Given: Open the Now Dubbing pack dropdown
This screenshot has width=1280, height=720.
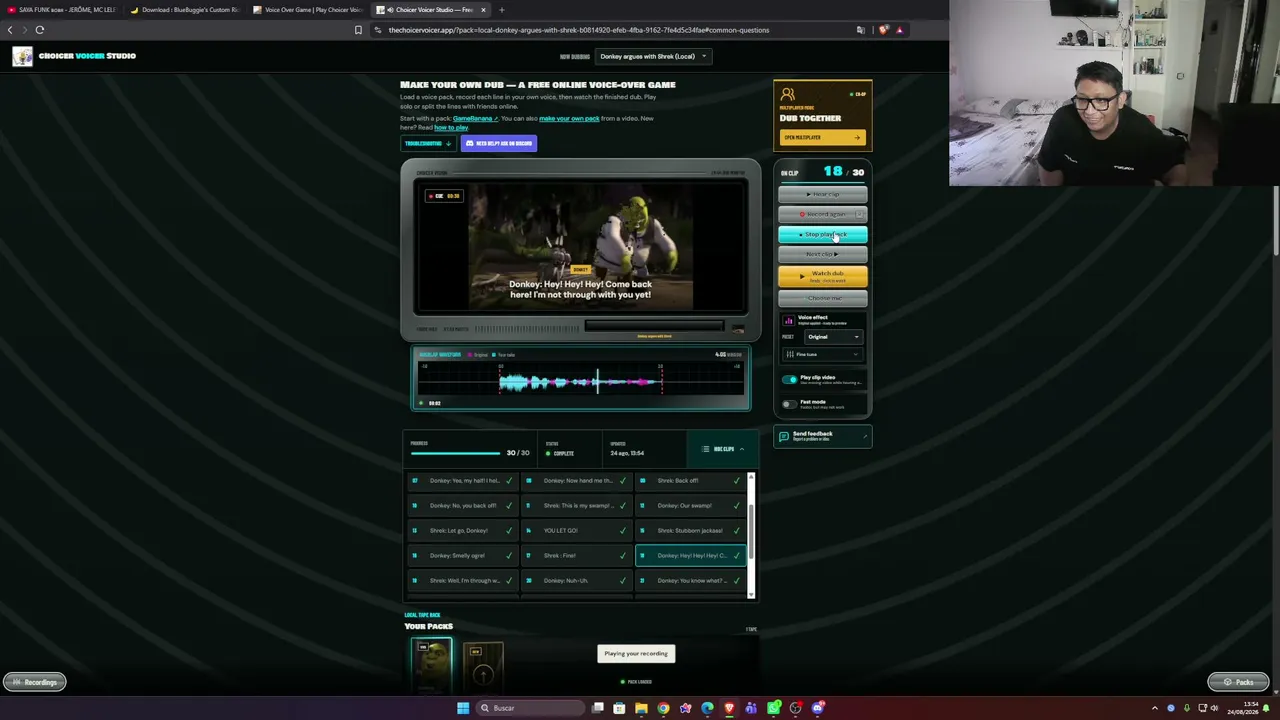Looking at the screenshot, I should tap(653, 57).
